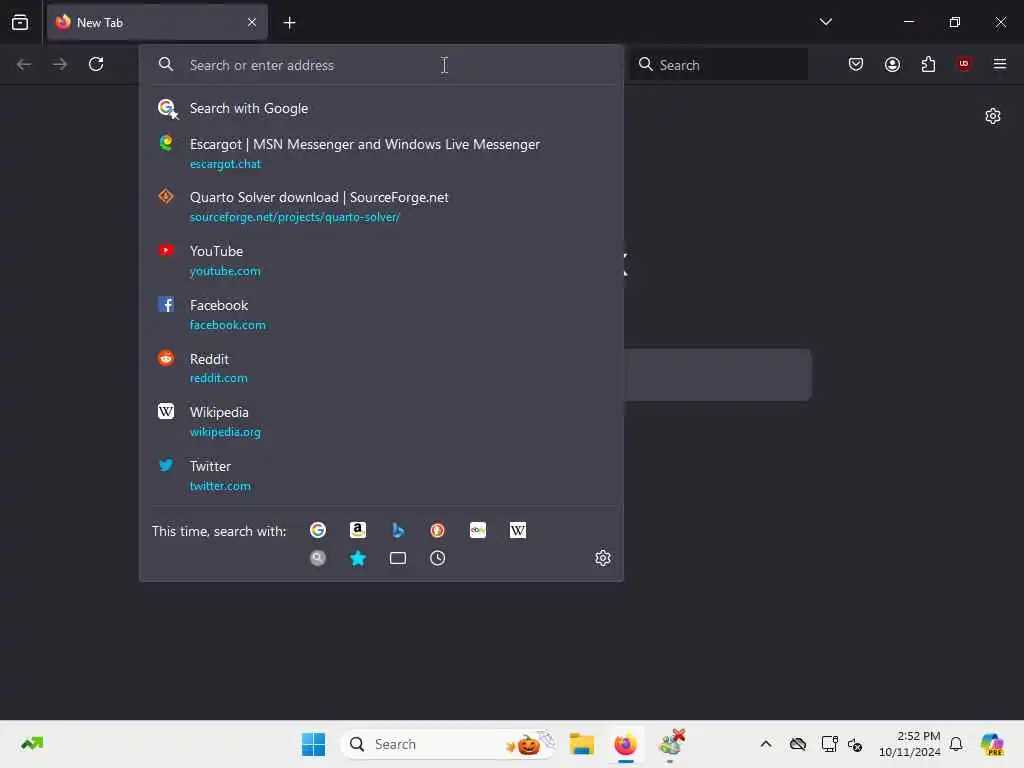Open the Windows Start menu
Image resolution: width=1024 pixels, height=768 pixels.
313,744
